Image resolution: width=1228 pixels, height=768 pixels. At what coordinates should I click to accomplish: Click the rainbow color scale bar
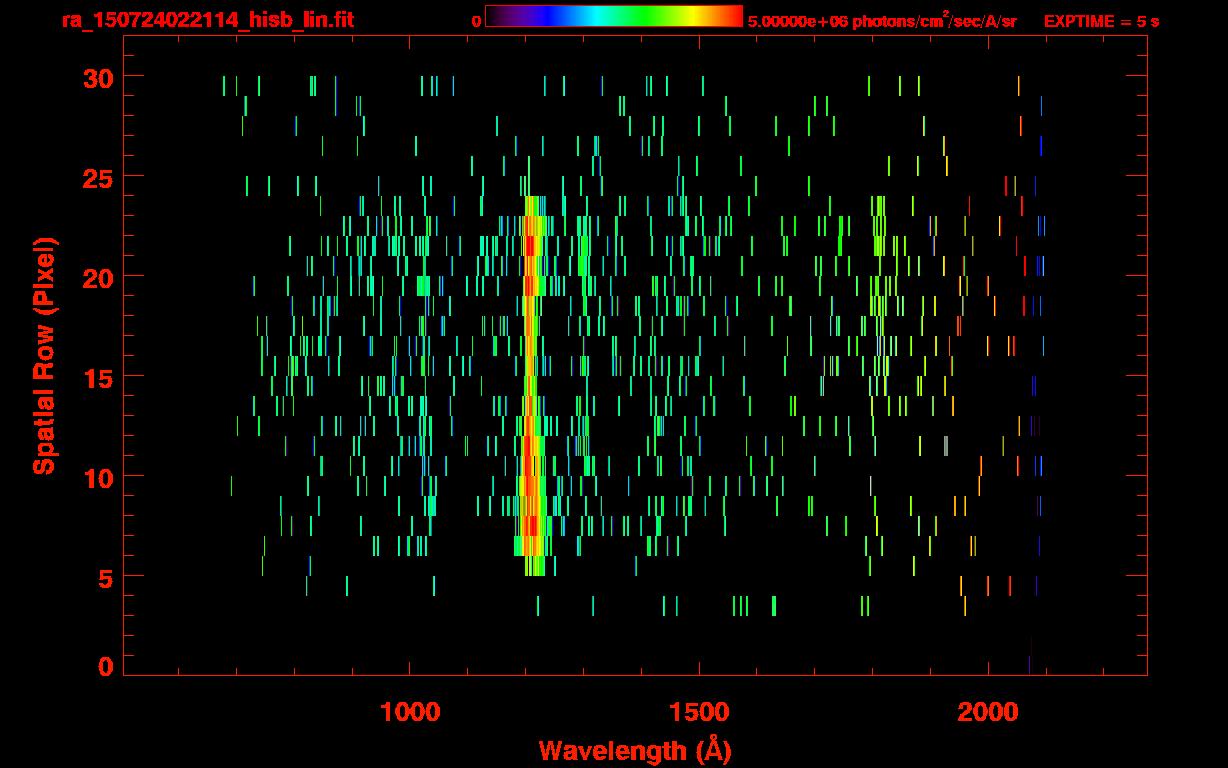(614, 17)
